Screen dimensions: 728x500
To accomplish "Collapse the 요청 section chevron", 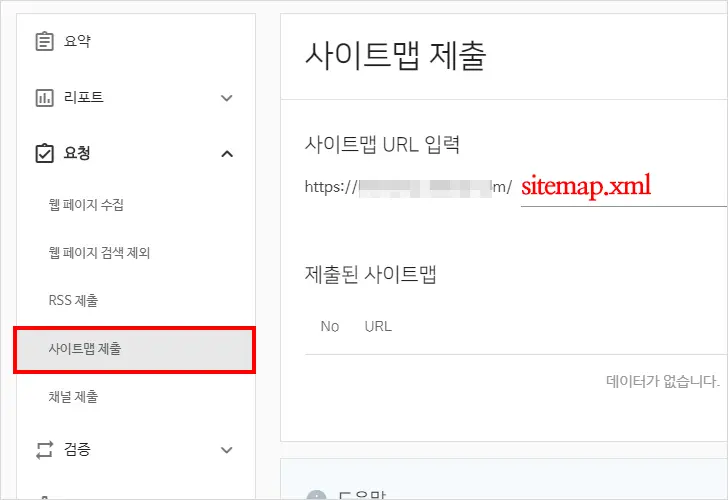I will click(227, 154).
